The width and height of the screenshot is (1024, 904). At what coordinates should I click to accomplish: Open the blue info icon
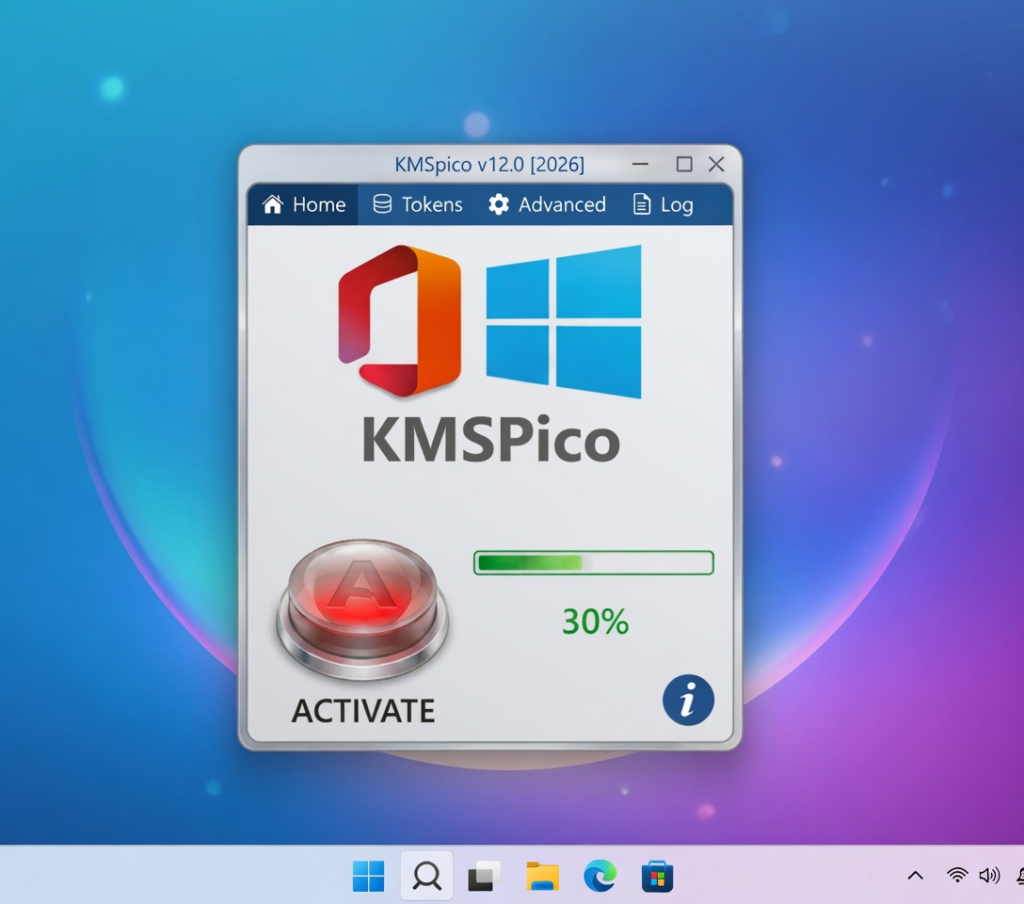[688, 700]
